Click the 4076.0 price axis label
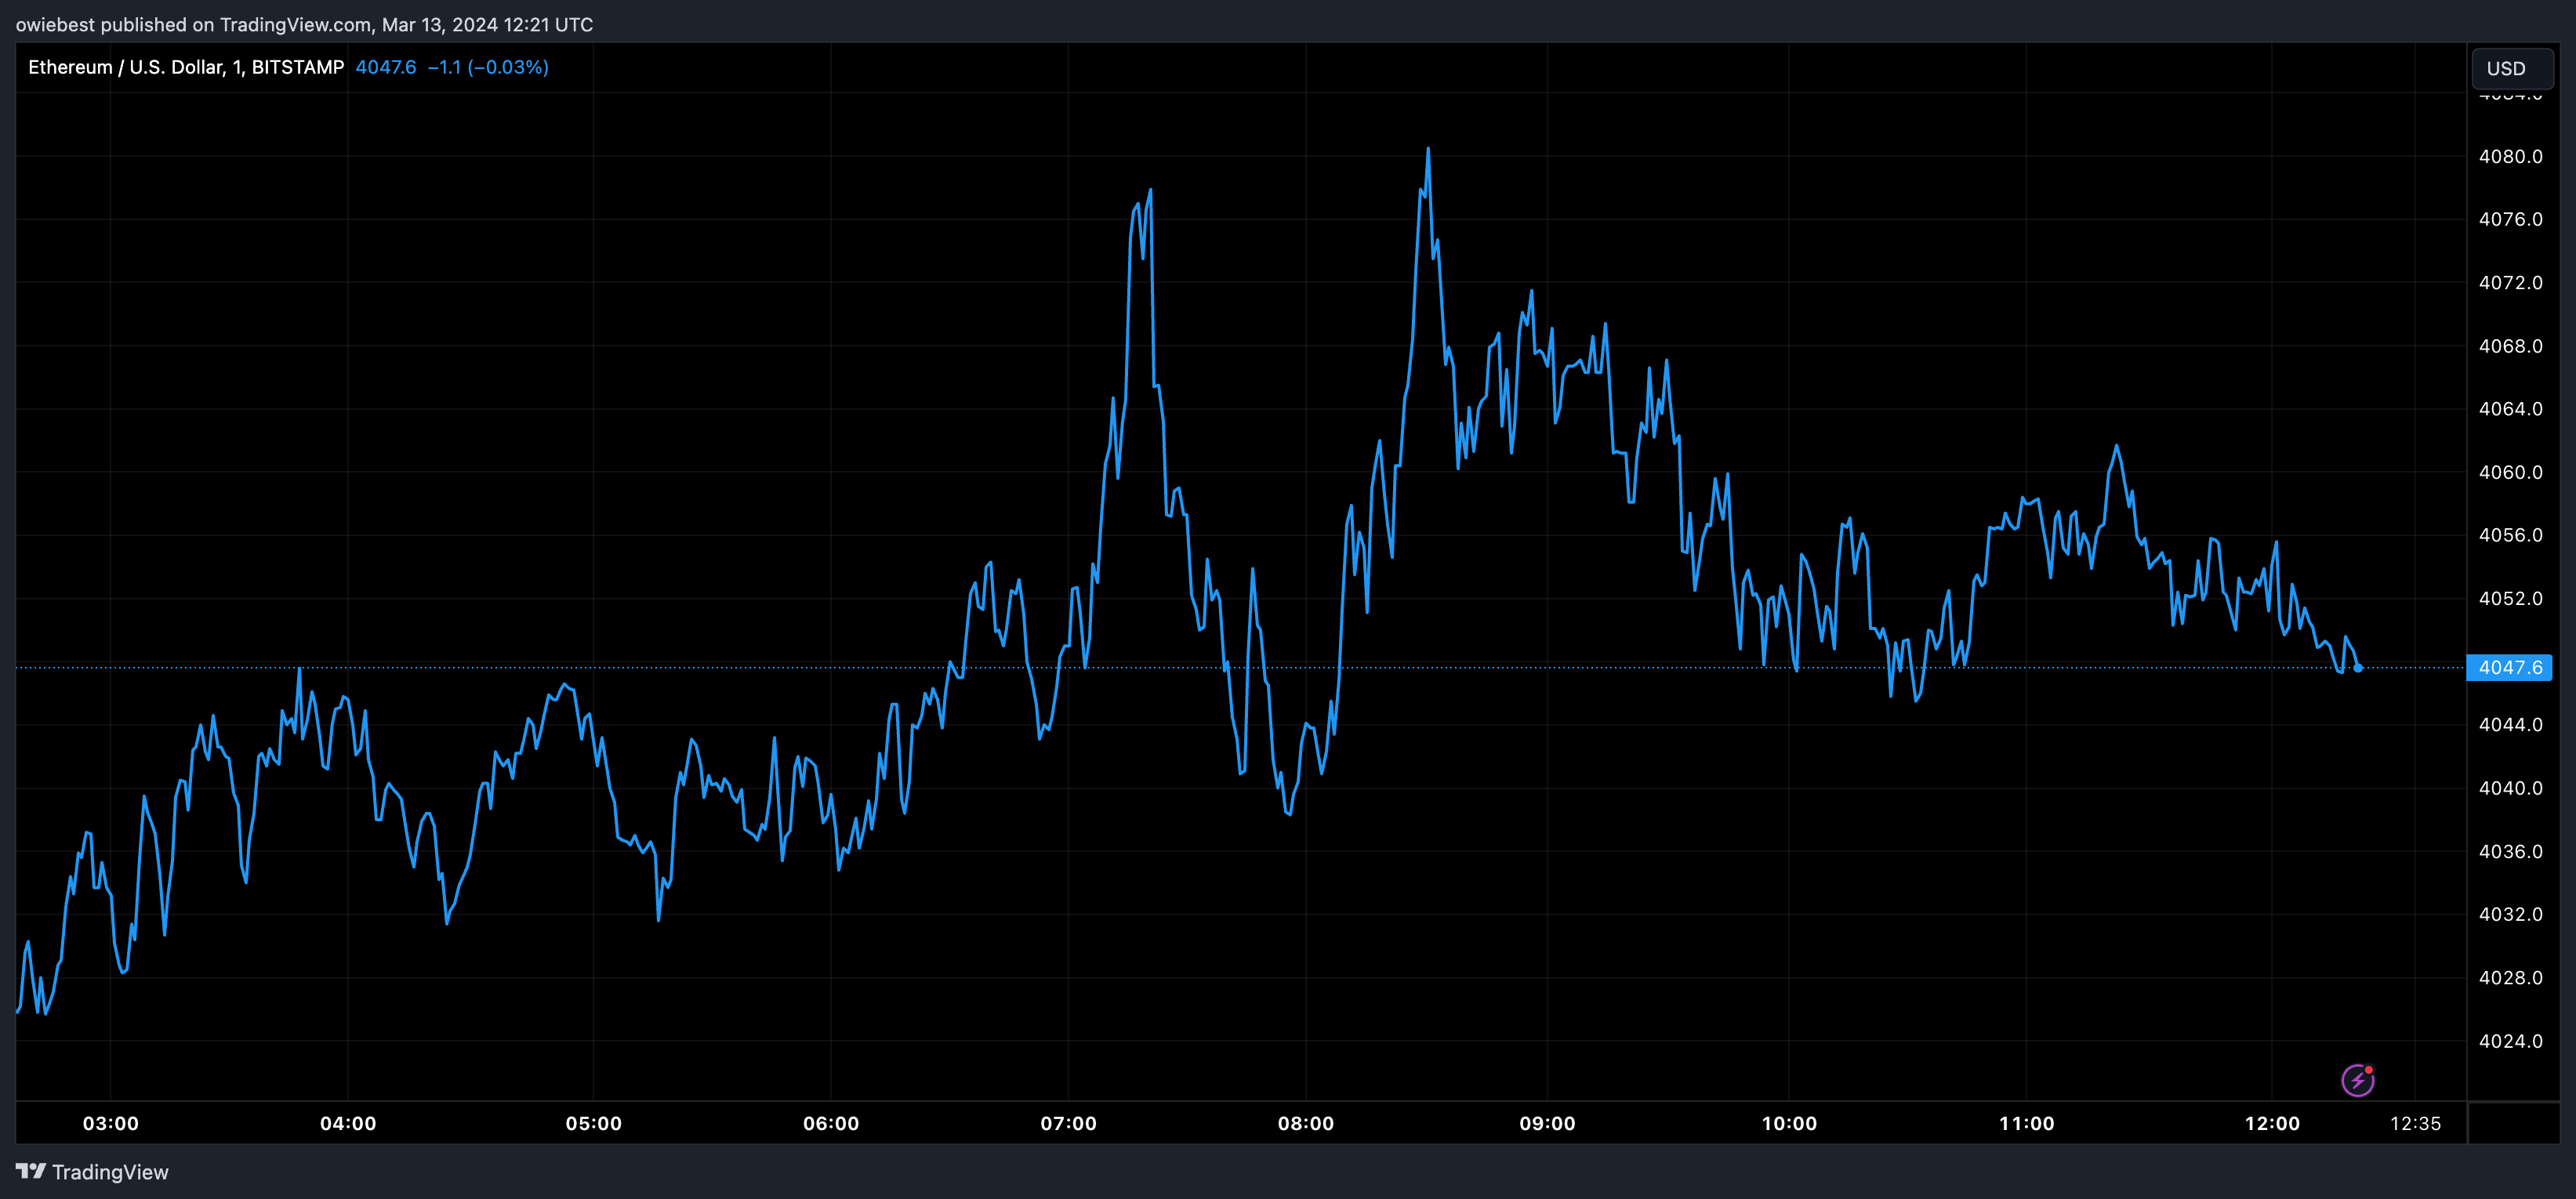The height and width of the screenshot is (1199, 2576). tap(2510, 219)
